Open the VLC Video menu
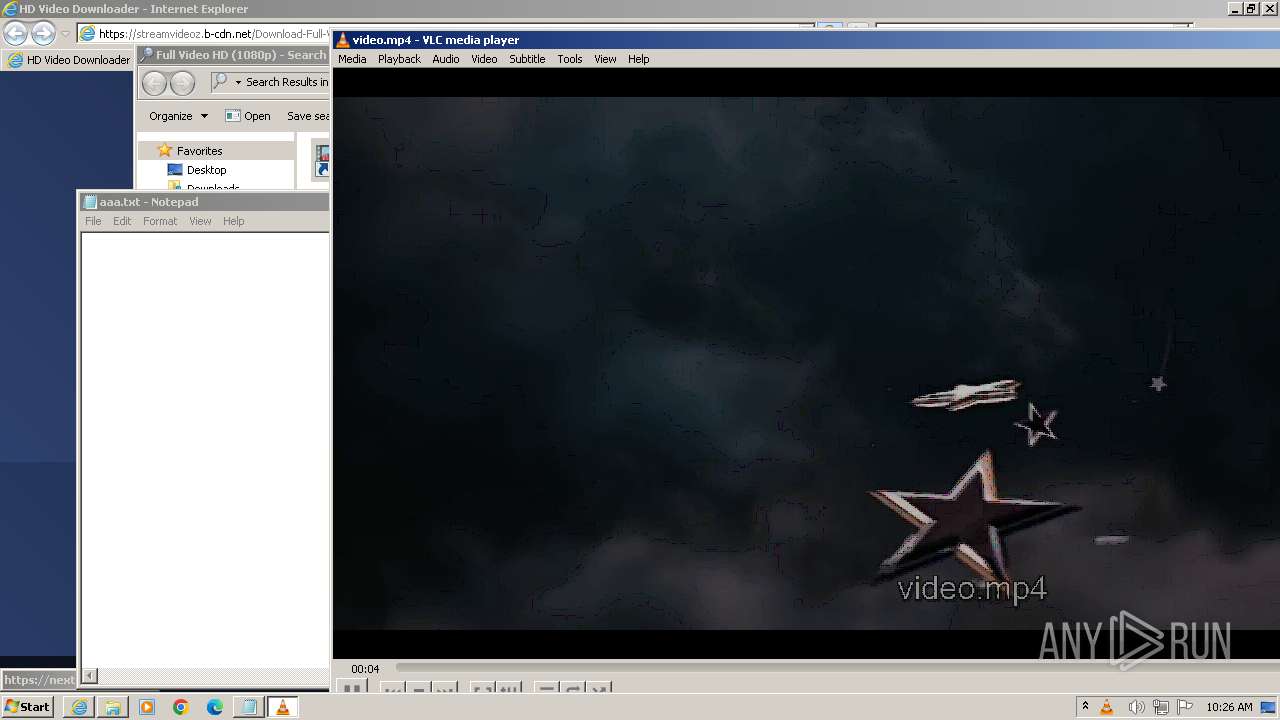 pyautogui.click(x=484, y=59)
